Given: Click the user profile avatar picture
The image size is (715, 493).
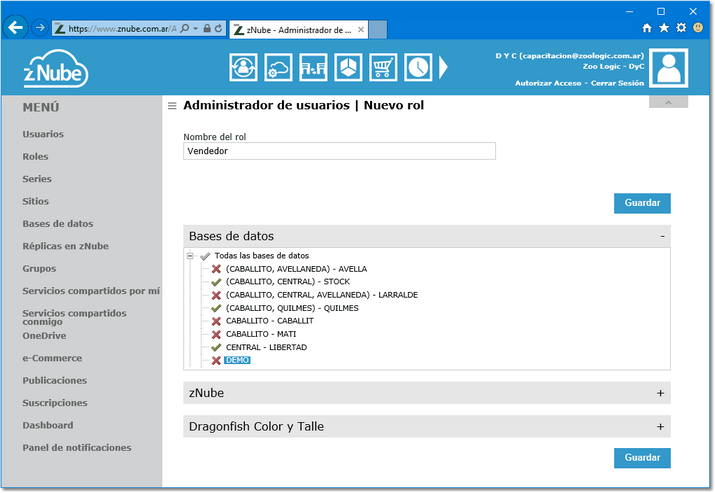Looking at the screenshot, I should (x=668, y=68).
